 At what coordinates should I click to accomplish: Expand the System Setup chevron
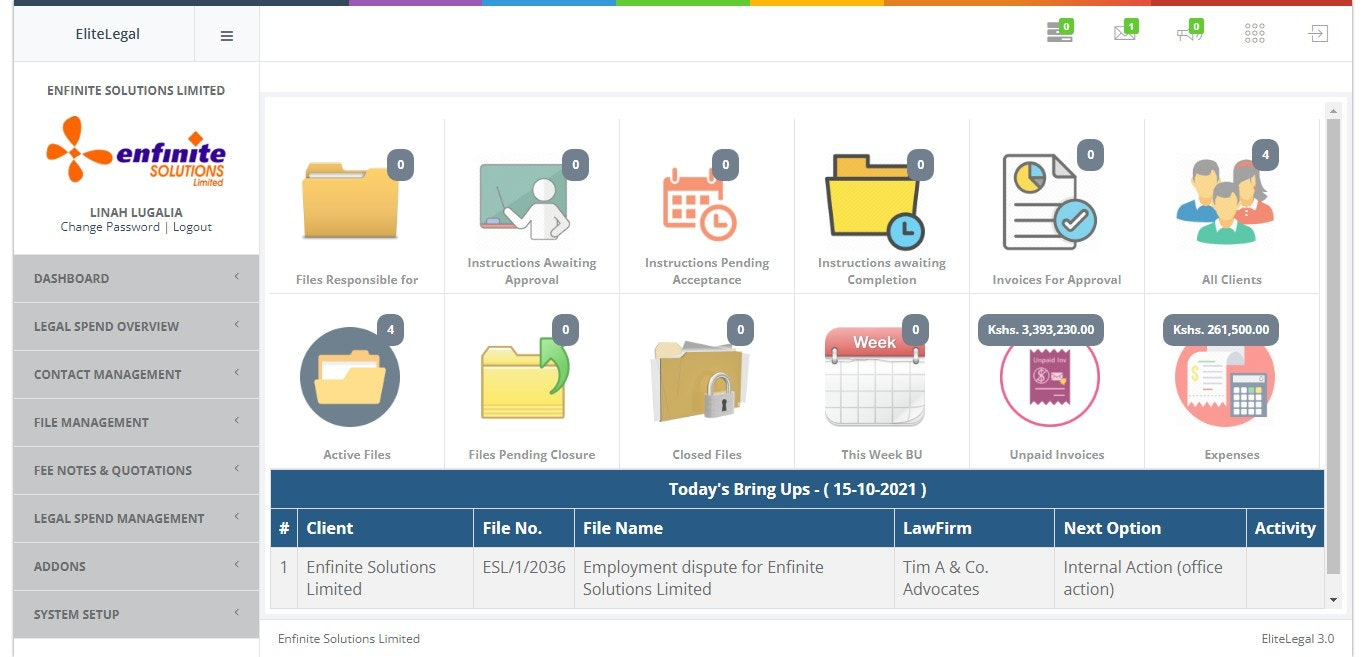click(237, 613)
